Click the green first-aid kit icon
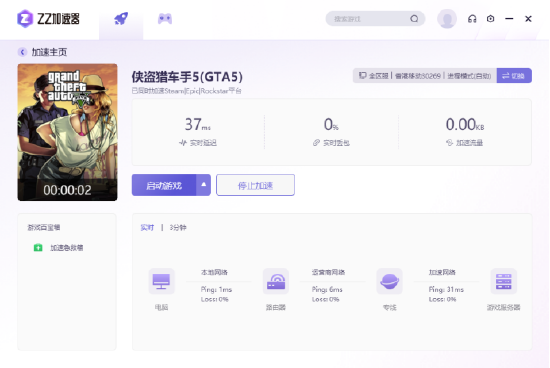 click(38, 248)
